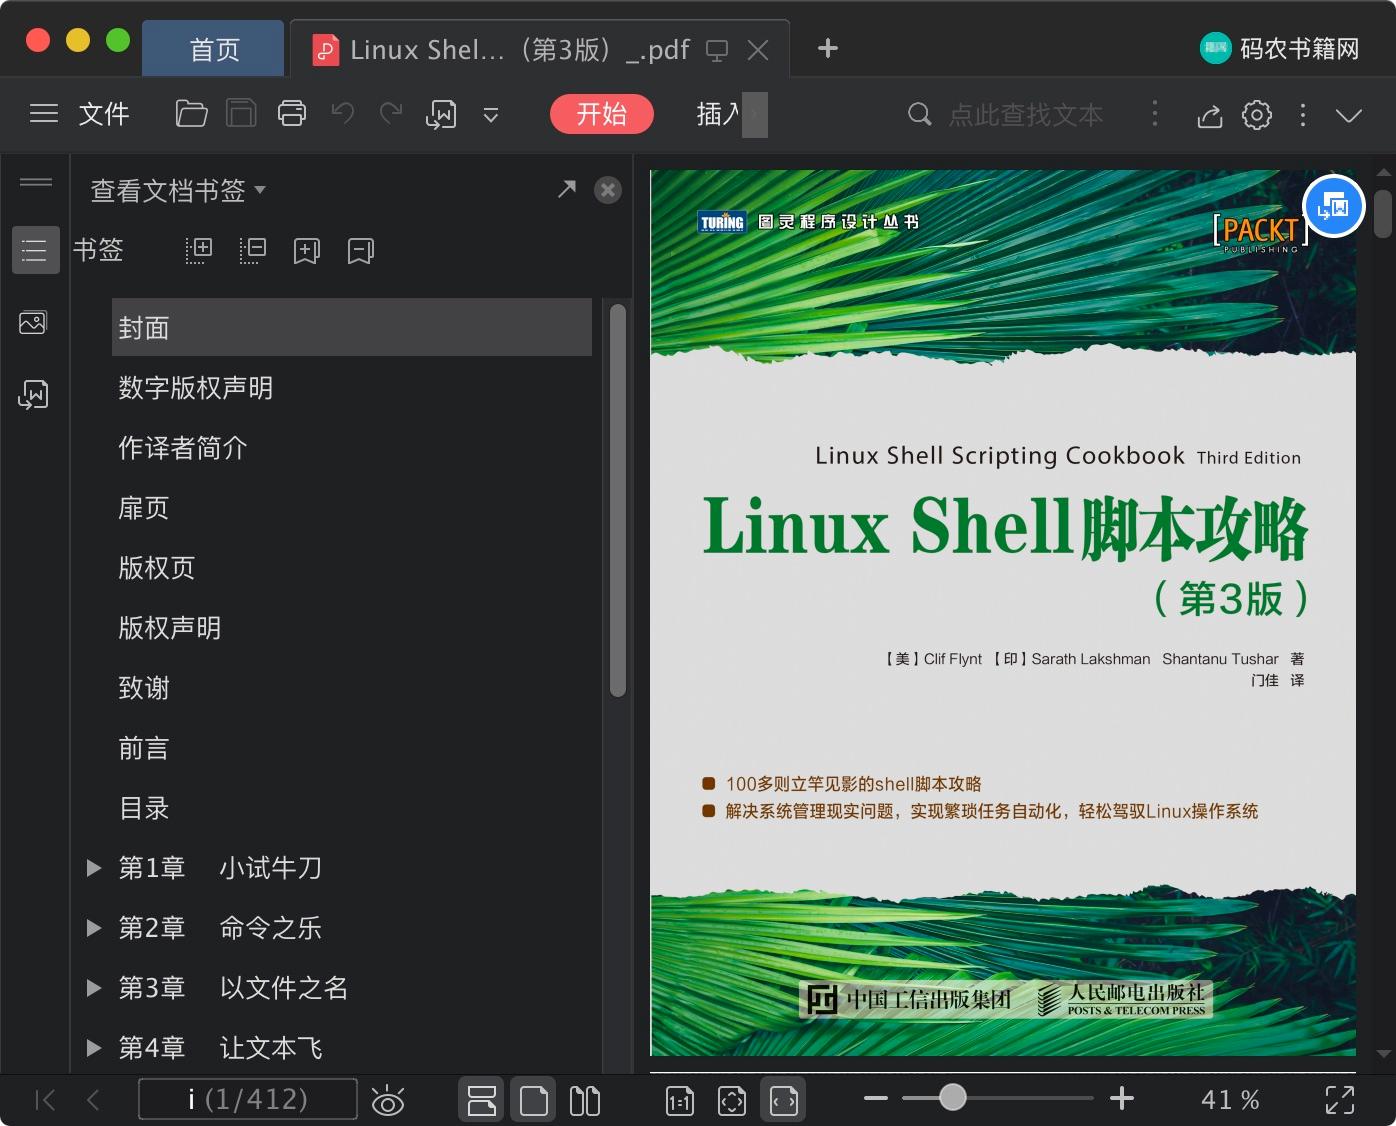This screenshot has height=1126, width=1396.
Task: Collapse the ribbon with the chevron
Action: (1349, 115)
